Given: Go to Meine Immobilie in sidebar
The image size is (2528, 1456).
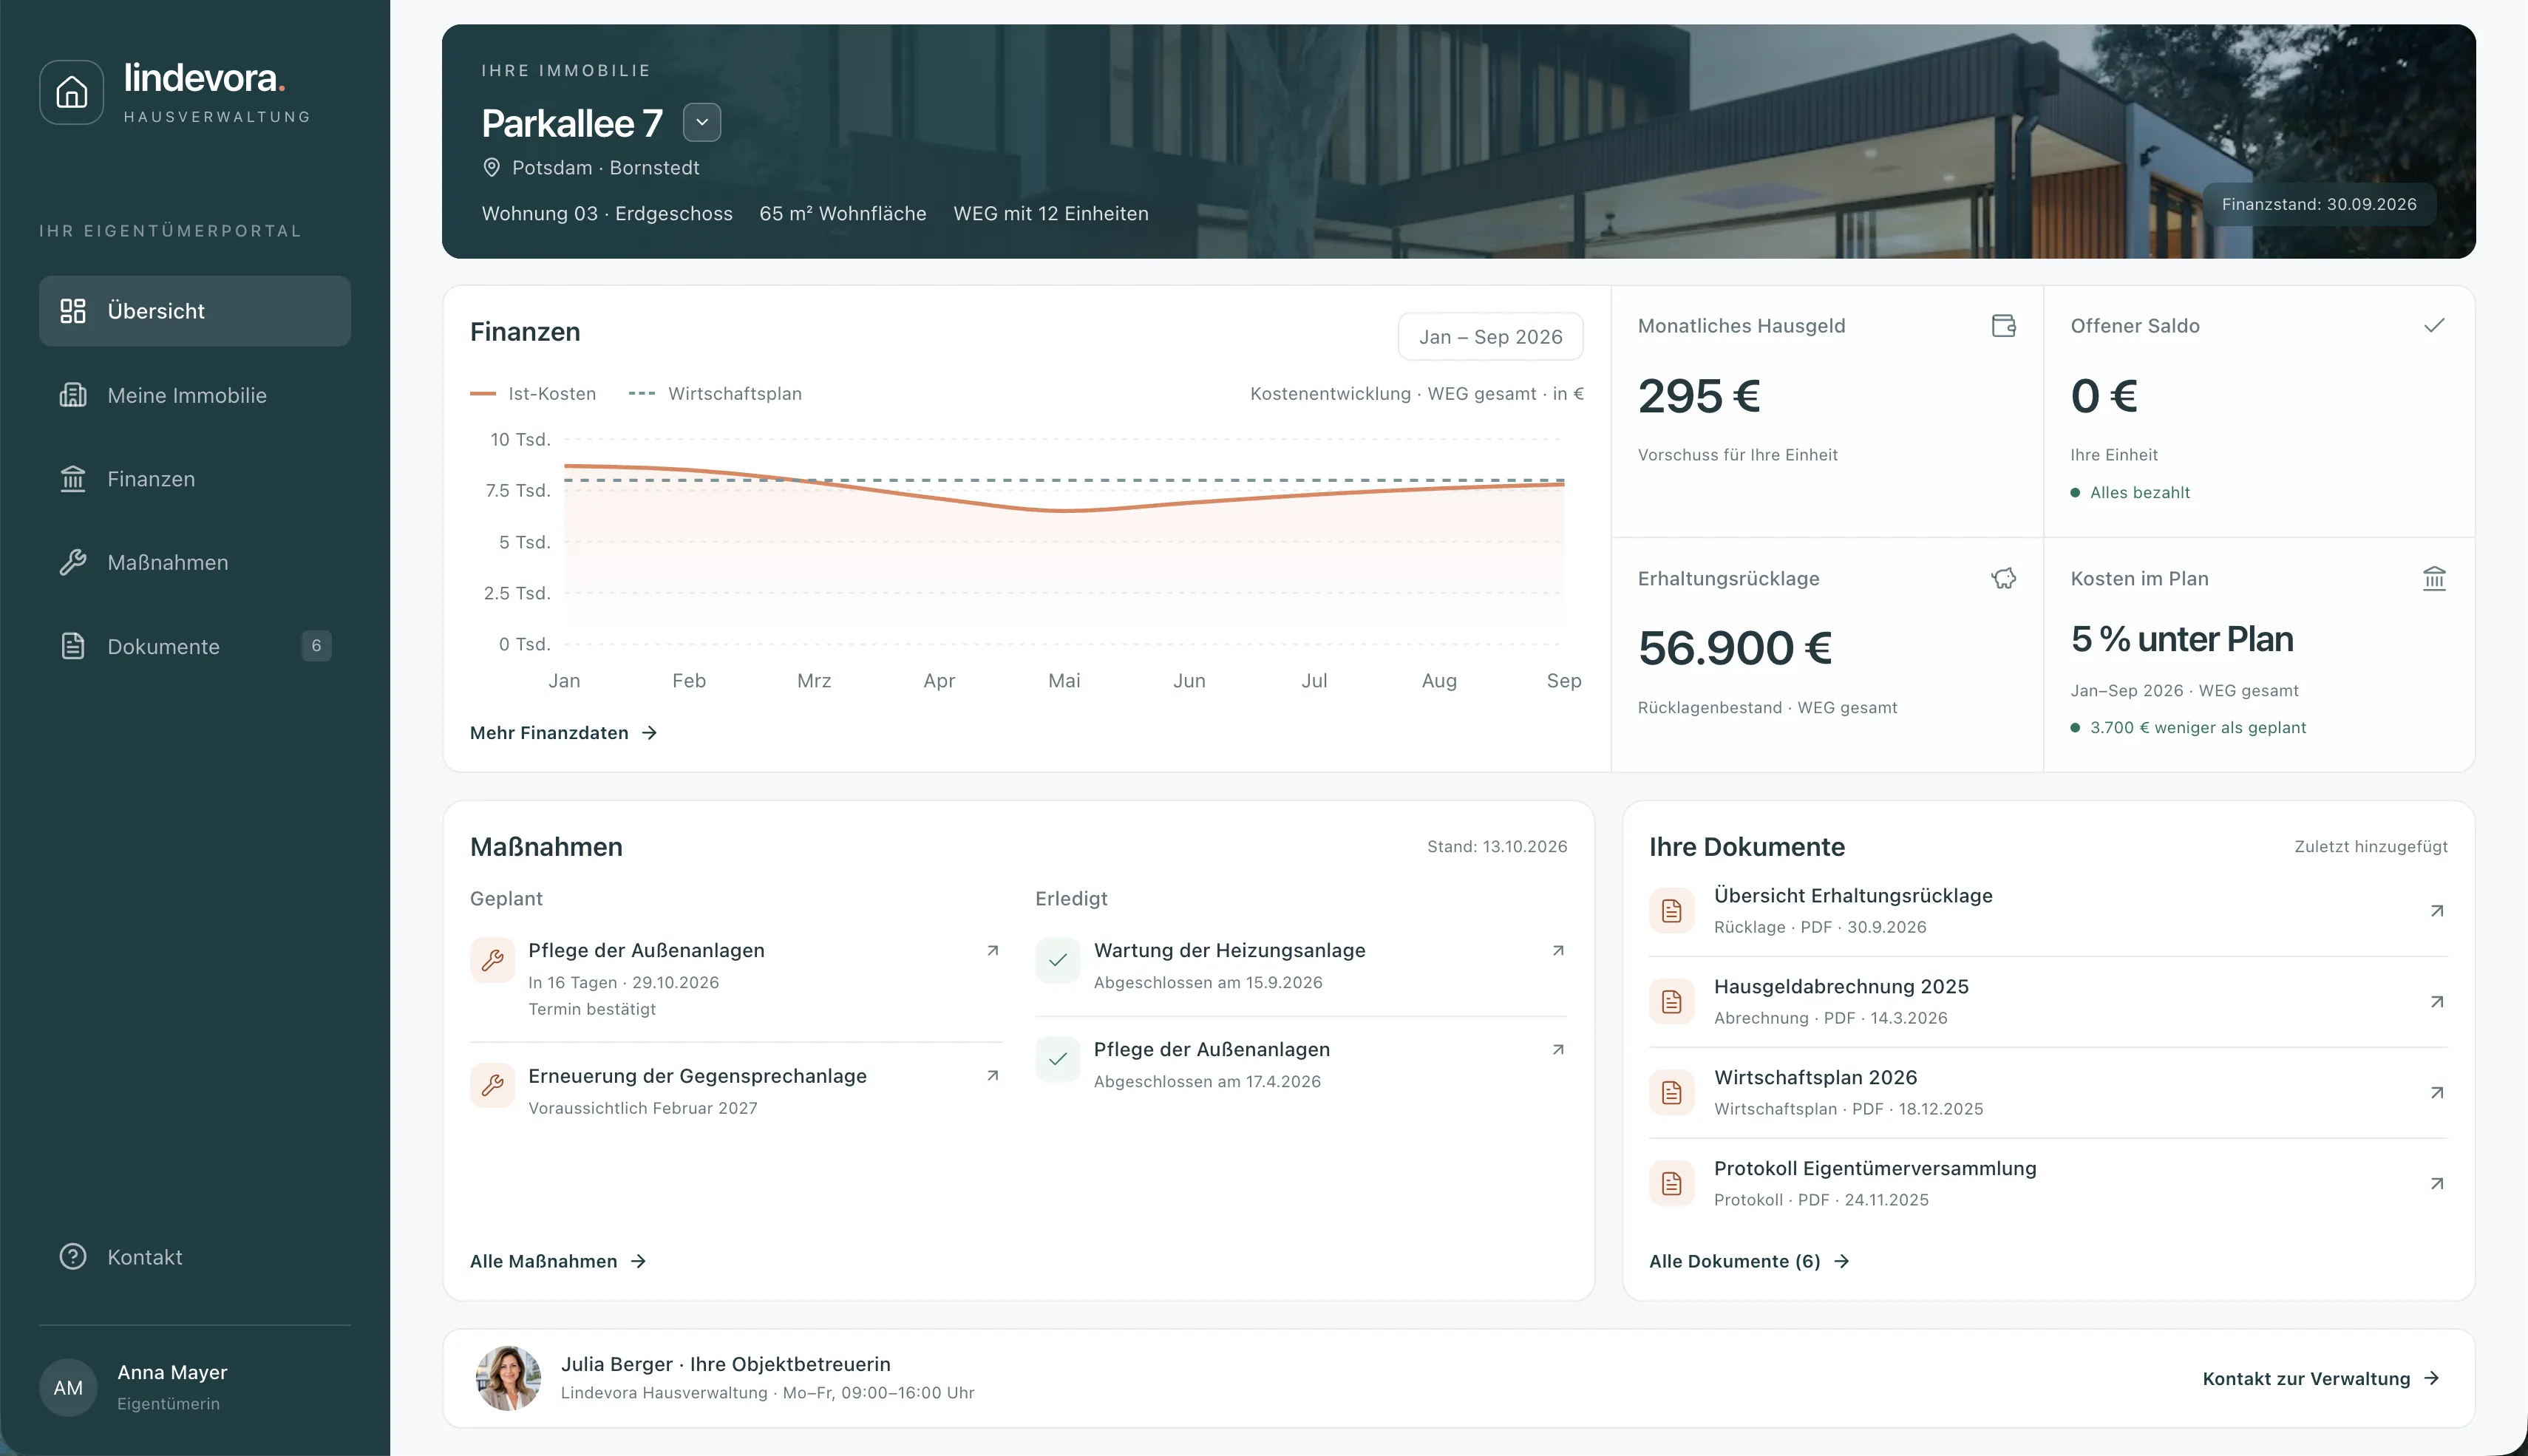Looking at the screenshot, I should 195,395.
